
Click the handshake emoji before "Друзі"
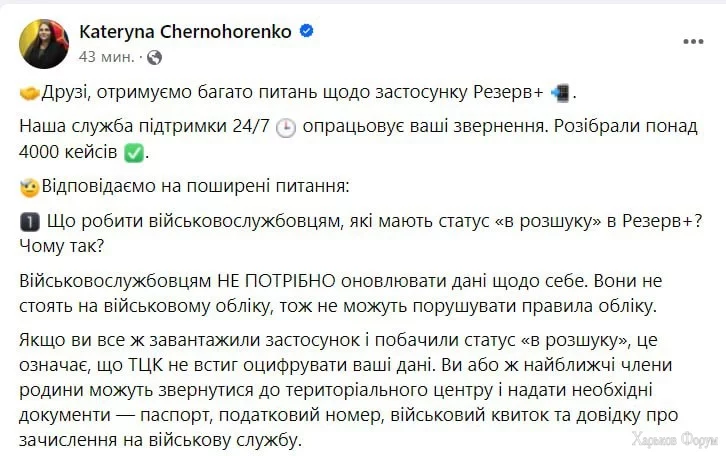click(x=28, y=93)
